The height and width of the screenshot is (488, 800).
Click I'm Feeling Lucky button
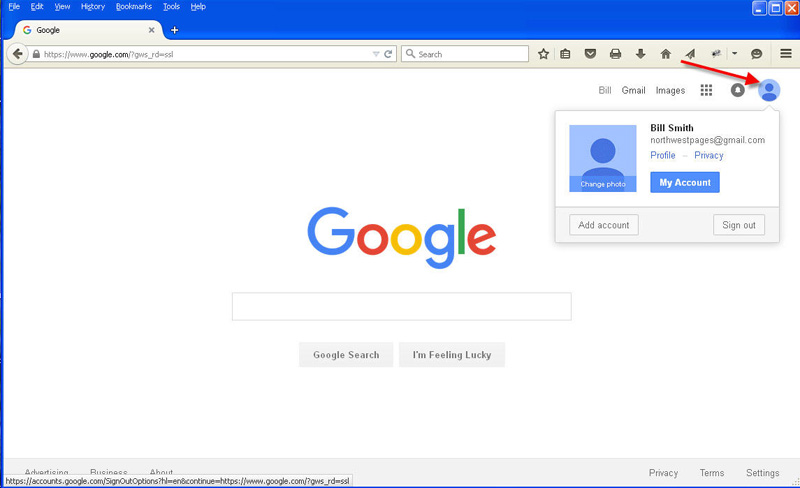(x=452, y=355)
